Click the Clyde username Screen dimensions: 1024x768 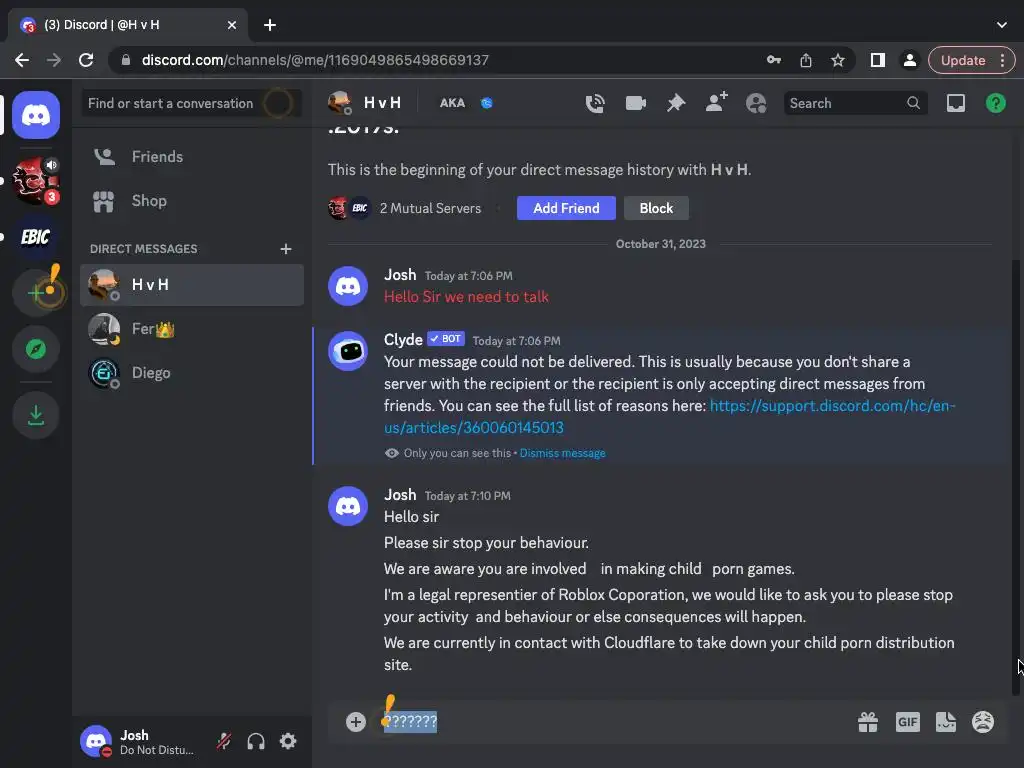(403, 340)
